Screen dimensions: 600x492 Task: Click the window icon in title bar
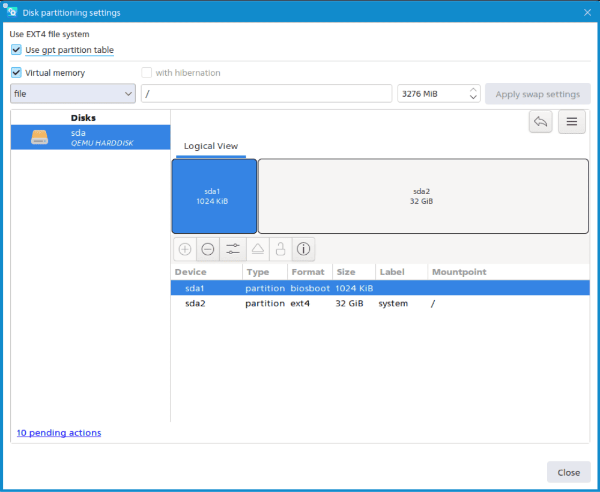coord(11,12)
